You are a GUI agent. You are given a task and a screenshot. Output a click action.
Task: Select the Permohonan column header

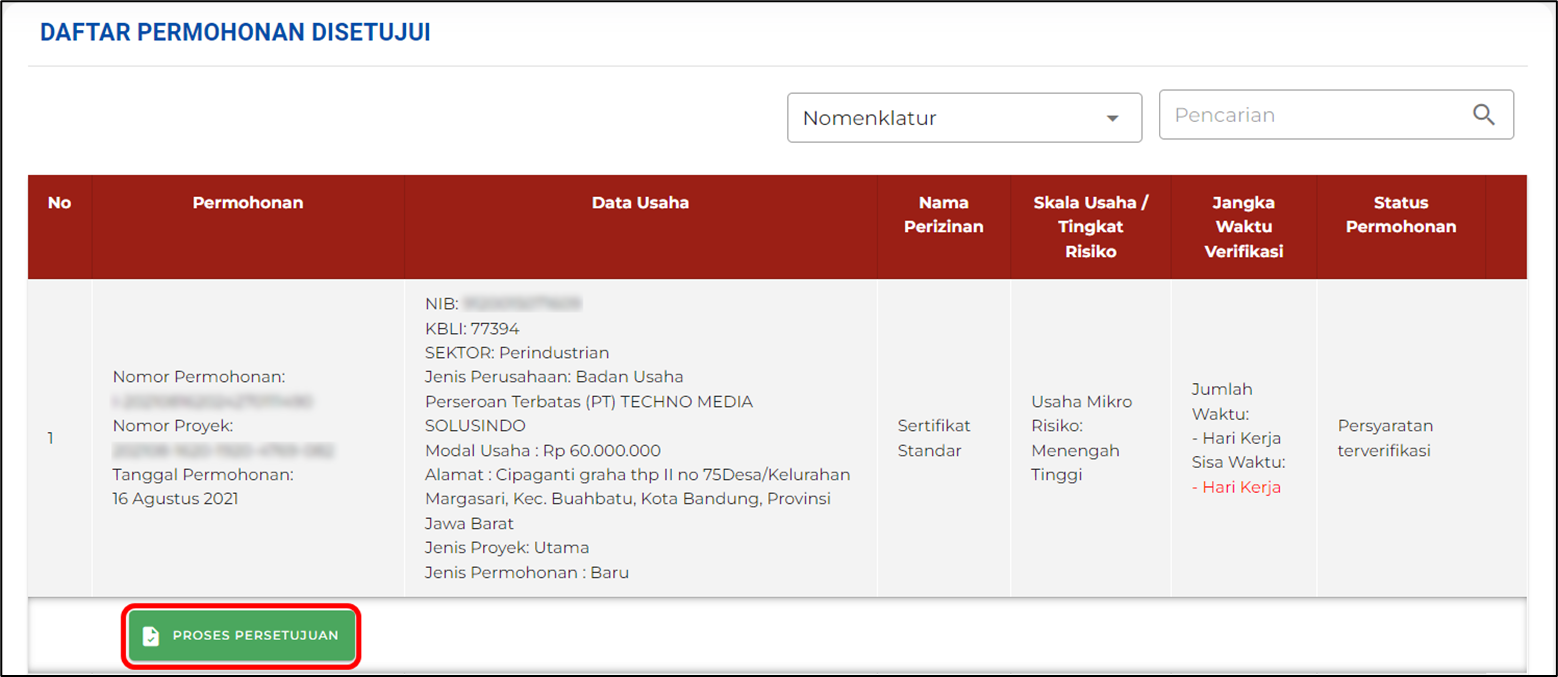[248, 203]
